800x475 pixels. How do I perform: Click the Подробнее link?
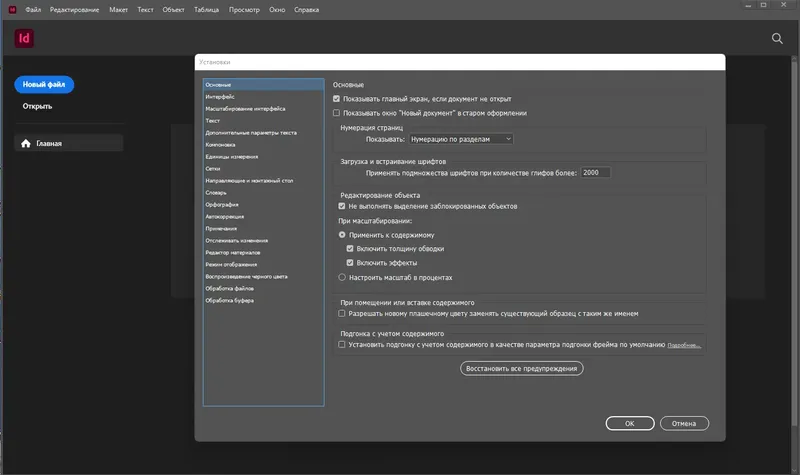coord(684,345)
